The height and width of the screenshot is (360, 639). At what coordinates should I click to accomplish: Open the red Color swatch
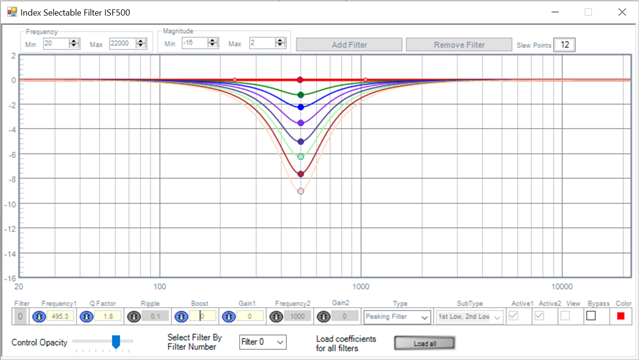(x=621, y=316)
